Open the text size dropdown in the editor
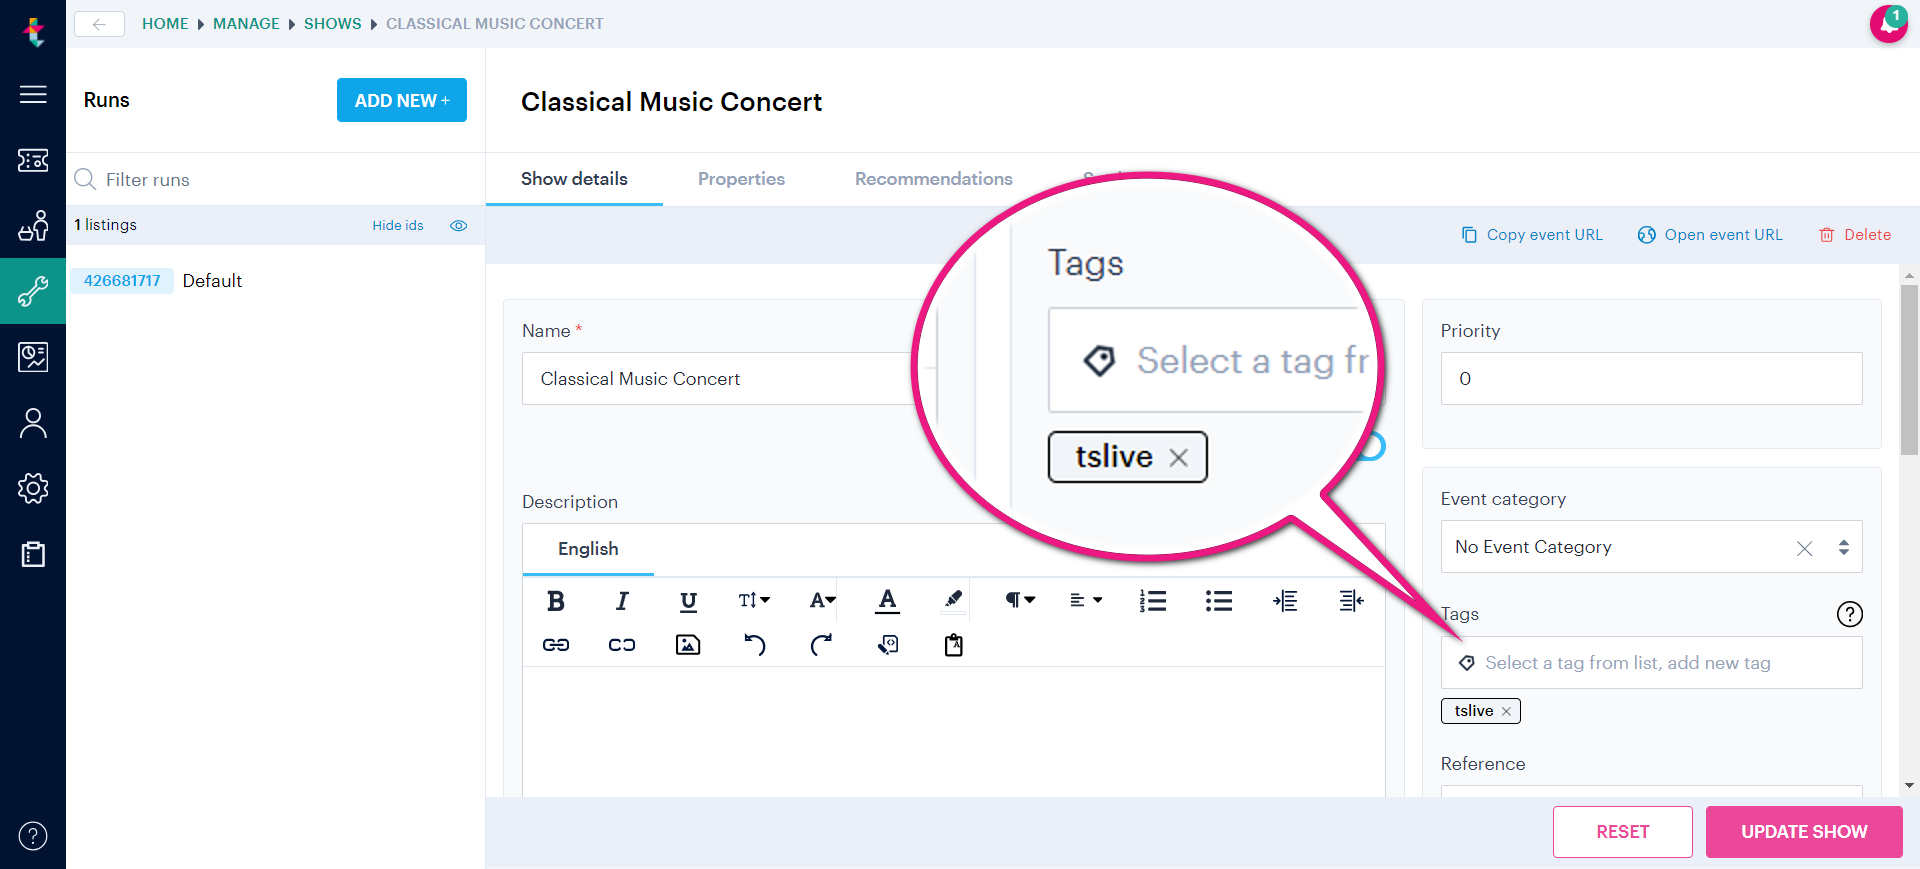 pos(754,601)
